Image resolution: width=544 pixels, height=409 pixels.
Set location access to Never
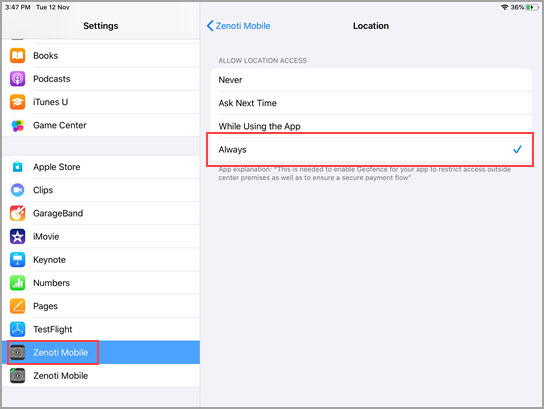tap(371, 80)
